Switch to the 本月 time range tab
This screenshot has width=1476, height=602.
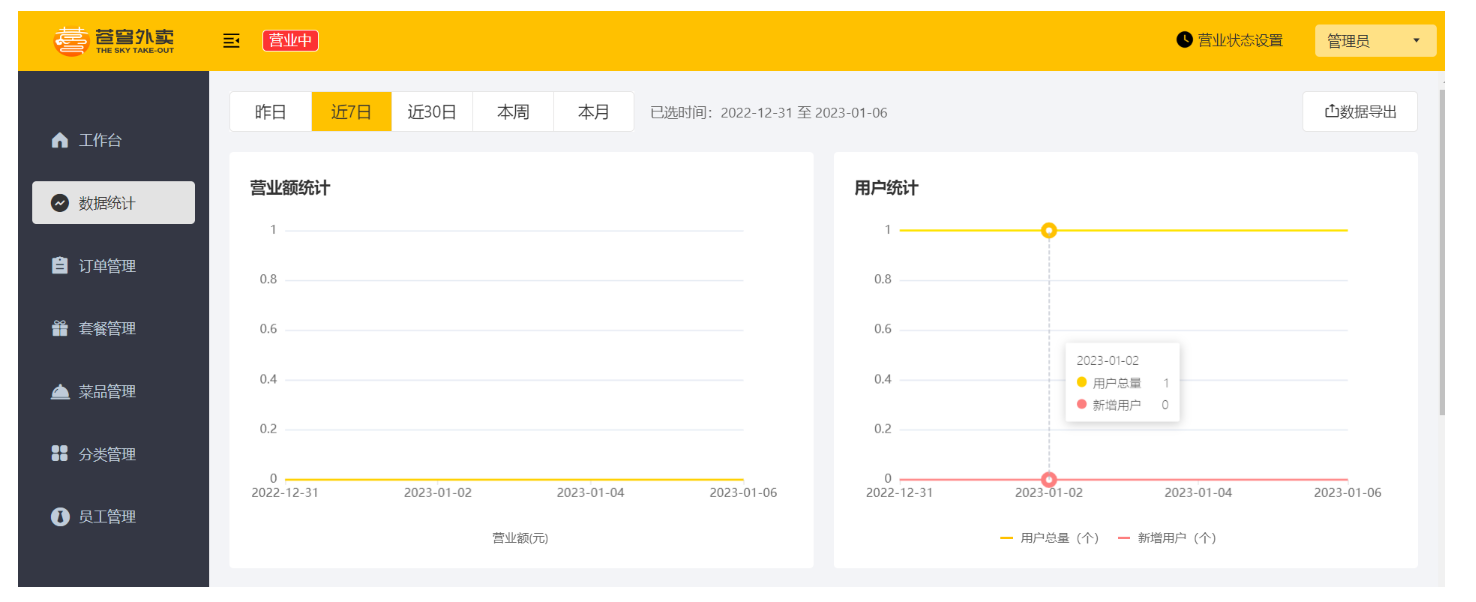click(594, 112)
